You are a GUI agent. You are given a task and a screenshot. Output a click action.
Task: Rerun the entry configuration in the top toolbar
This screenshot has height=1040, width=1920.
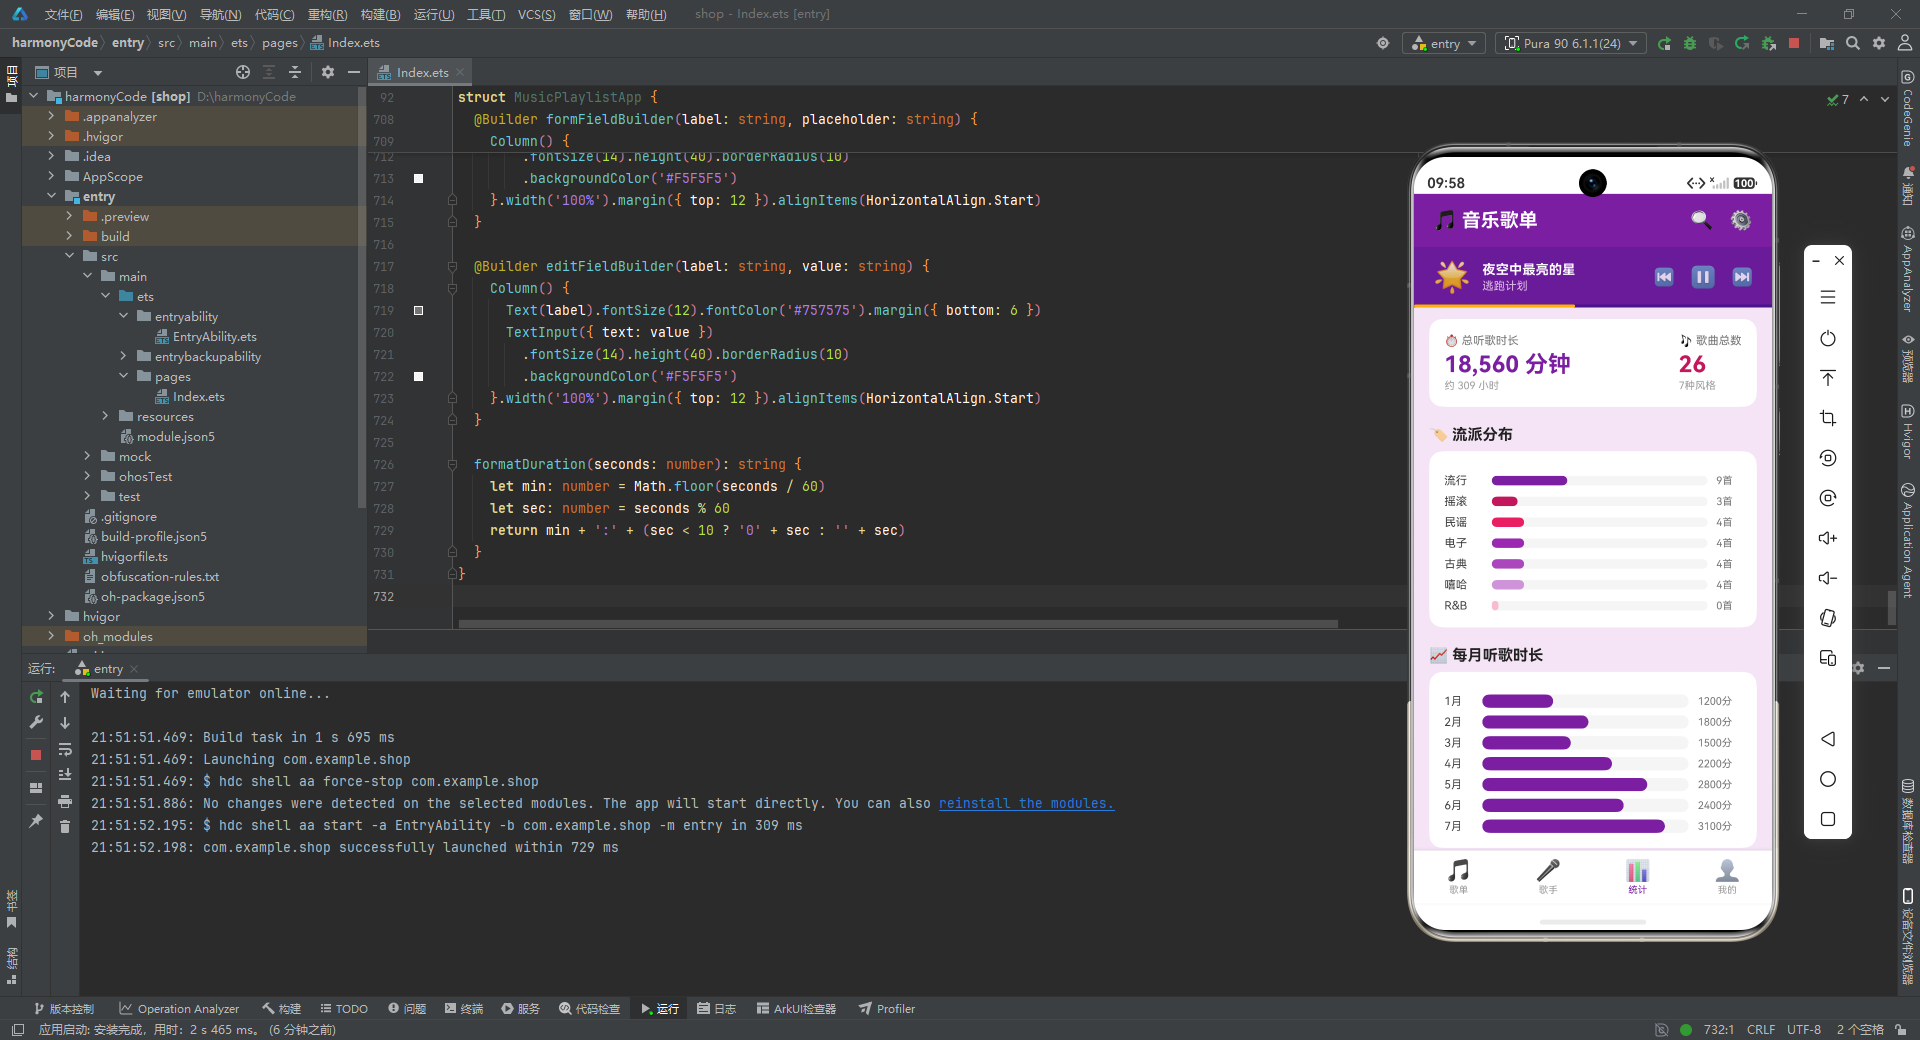(1664, 44)
